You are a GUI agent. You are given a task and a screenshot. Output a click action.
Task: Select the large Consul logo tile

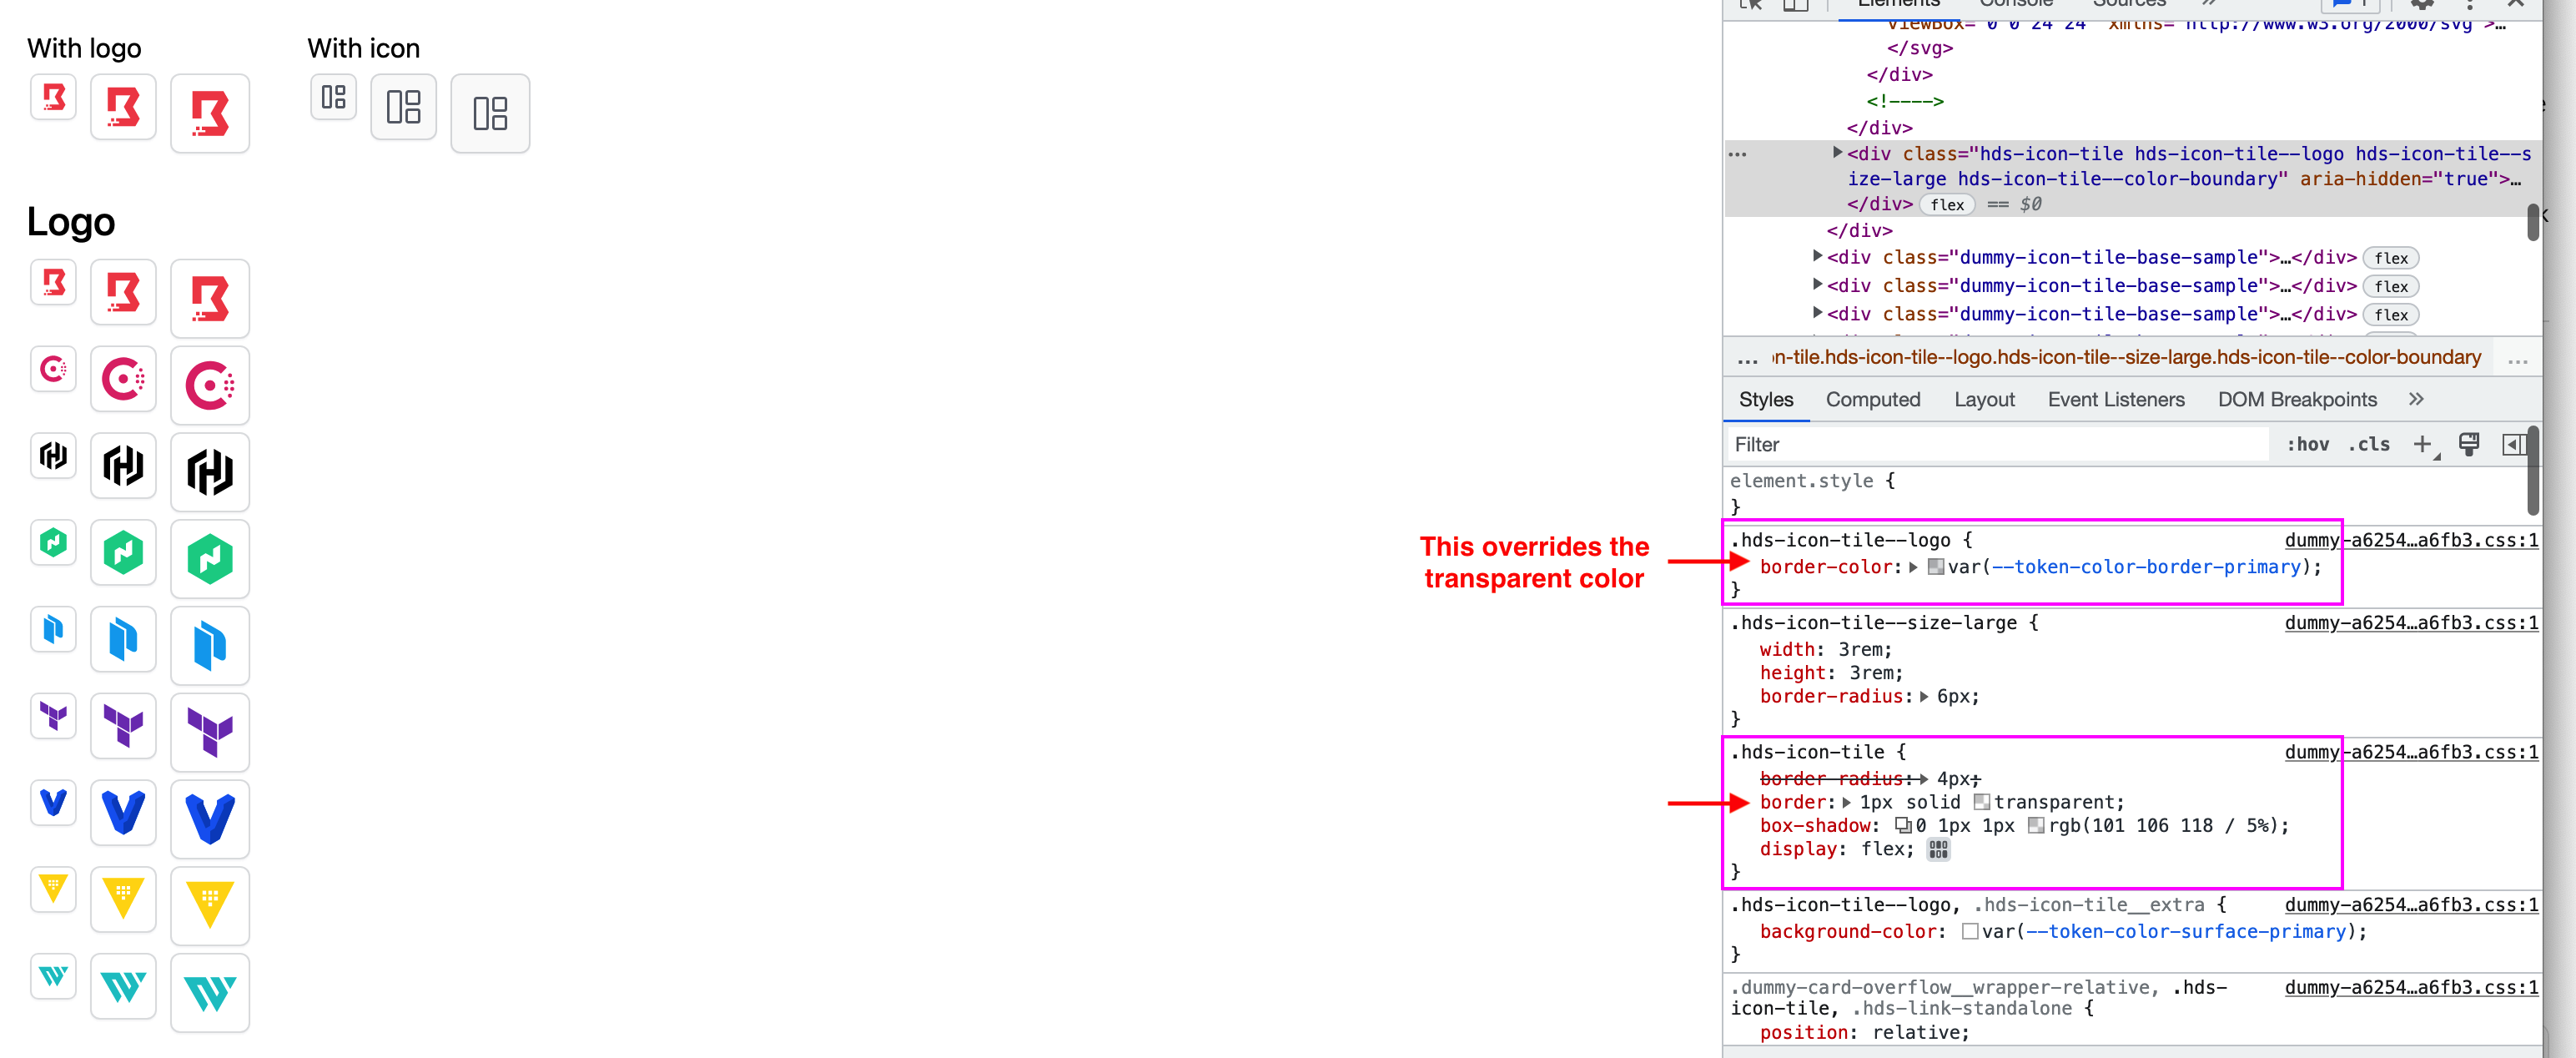coord(210,384)
